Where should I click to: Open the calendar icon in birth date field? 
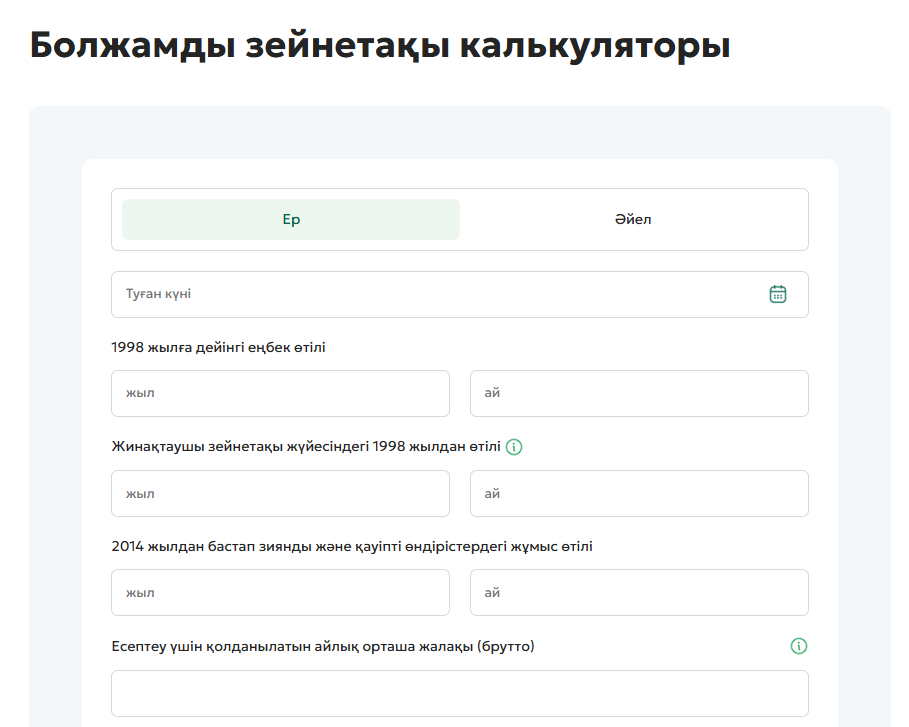click(x=778, y=294)
